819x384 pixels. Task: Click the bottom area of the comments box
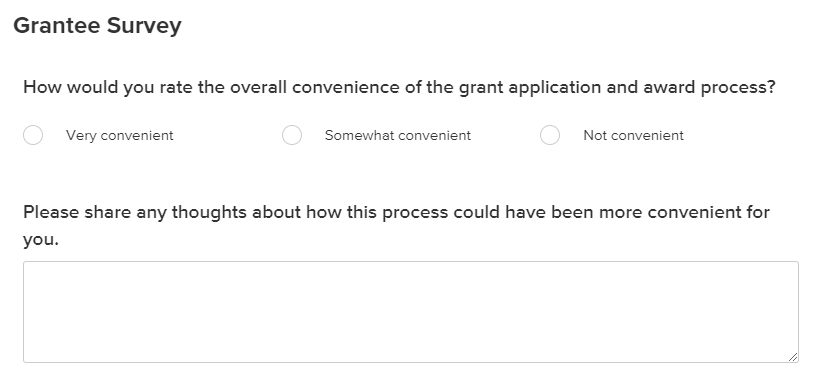[x=411, y=351]
